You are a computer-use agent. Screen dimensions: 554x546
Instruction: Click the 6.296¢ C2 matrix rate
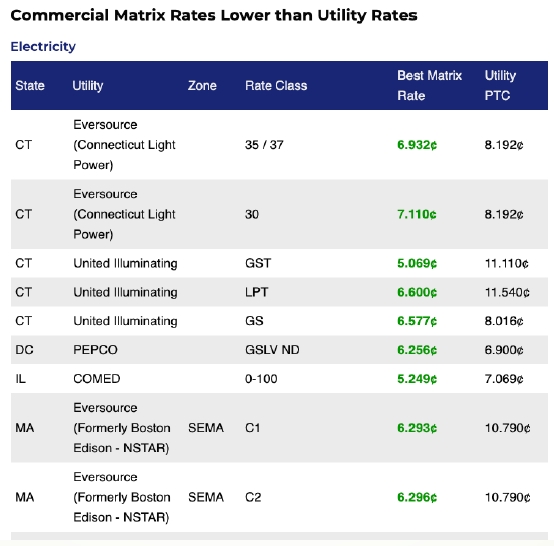[417, 498]
